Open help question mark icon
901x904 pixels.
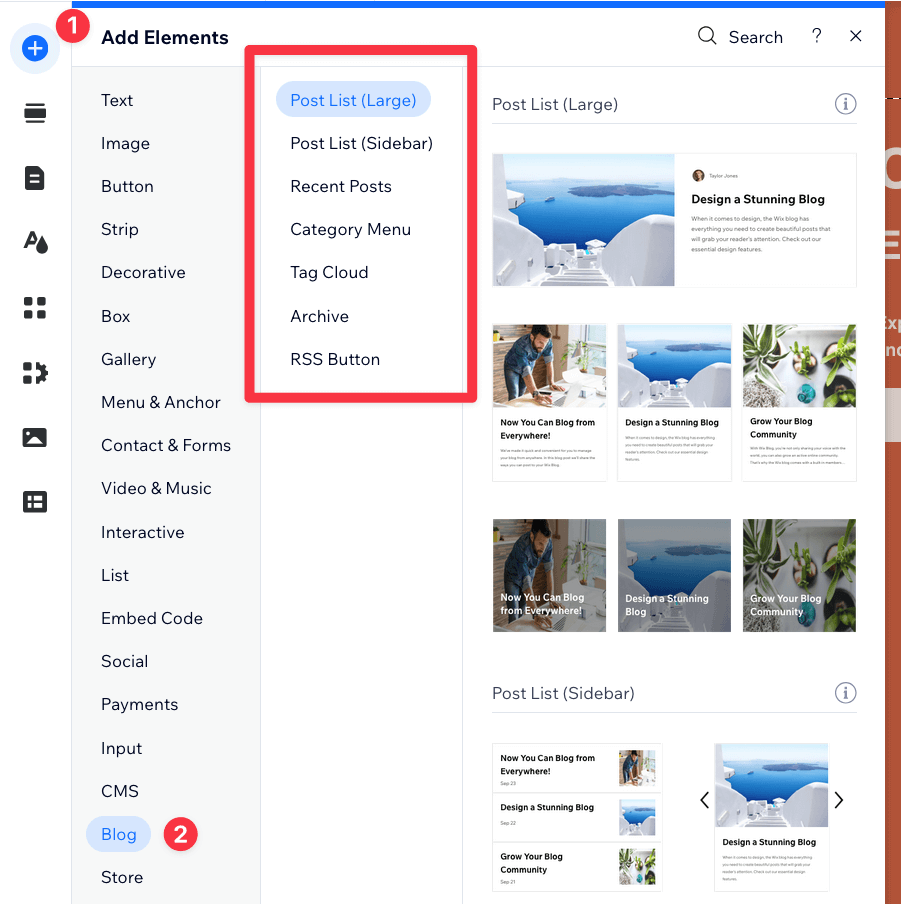pyautogui.click(x=817, y=36)
